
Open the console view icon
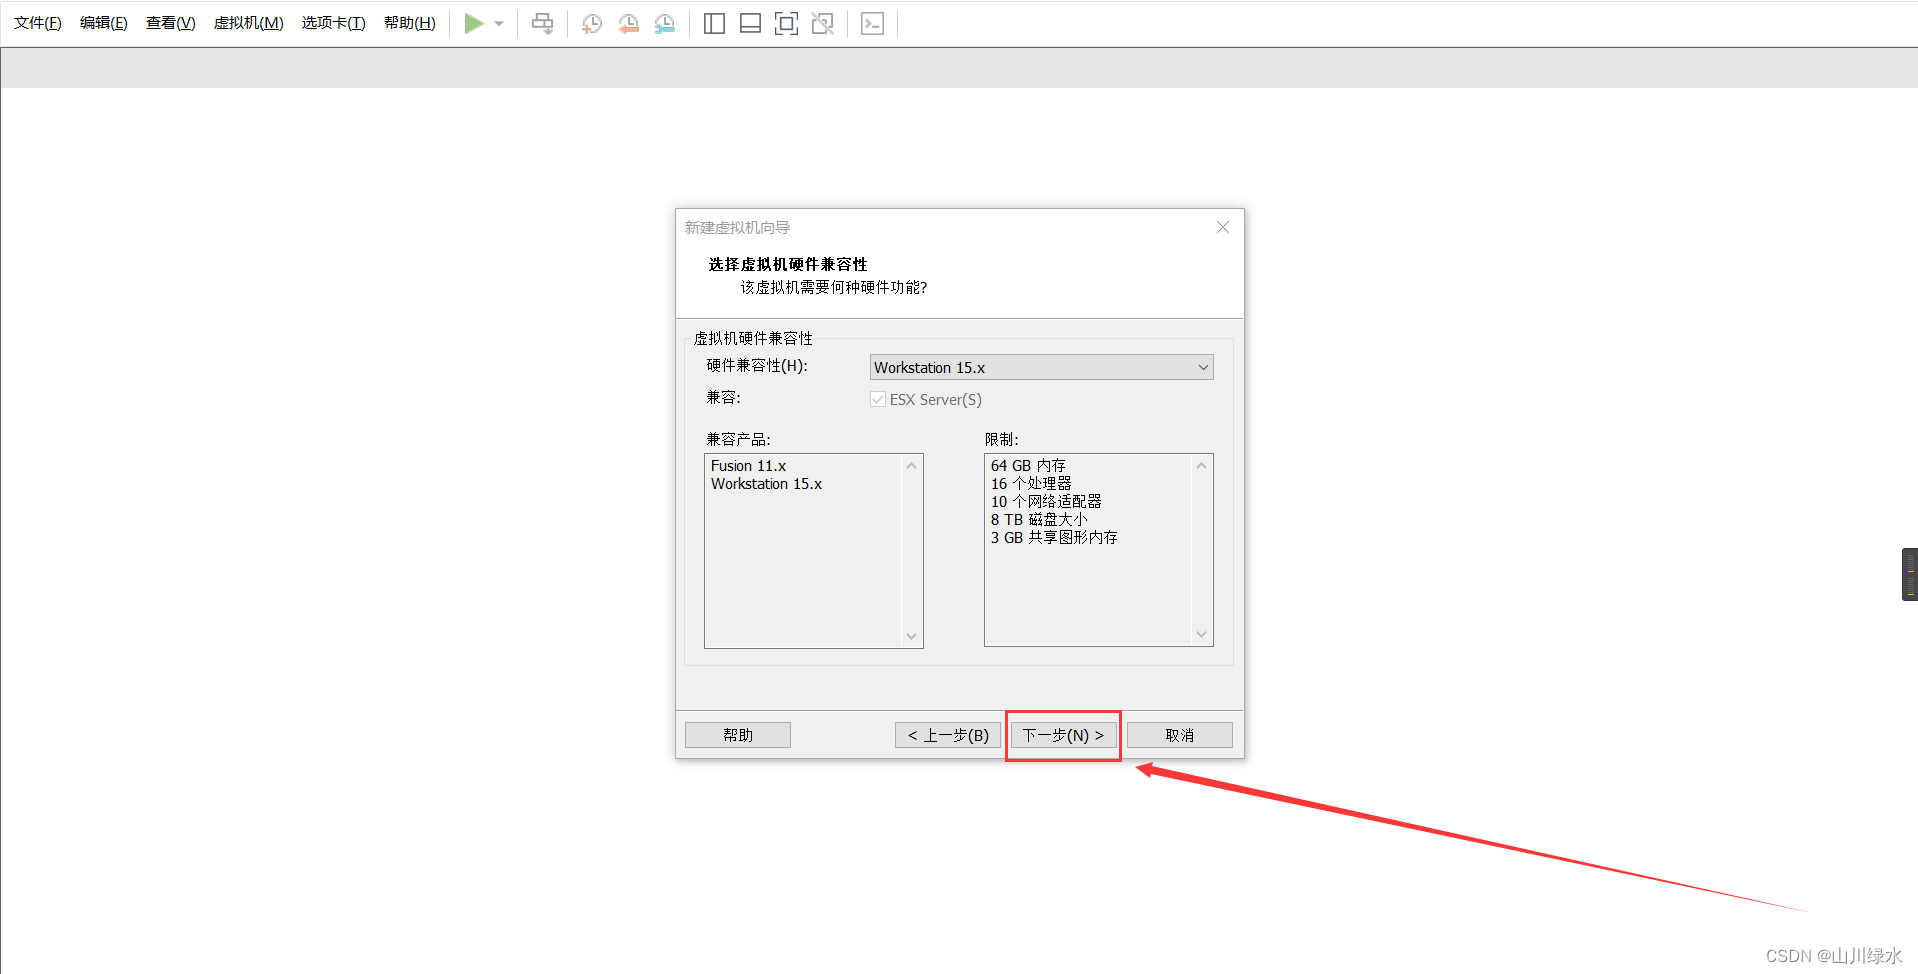(872, 23)
